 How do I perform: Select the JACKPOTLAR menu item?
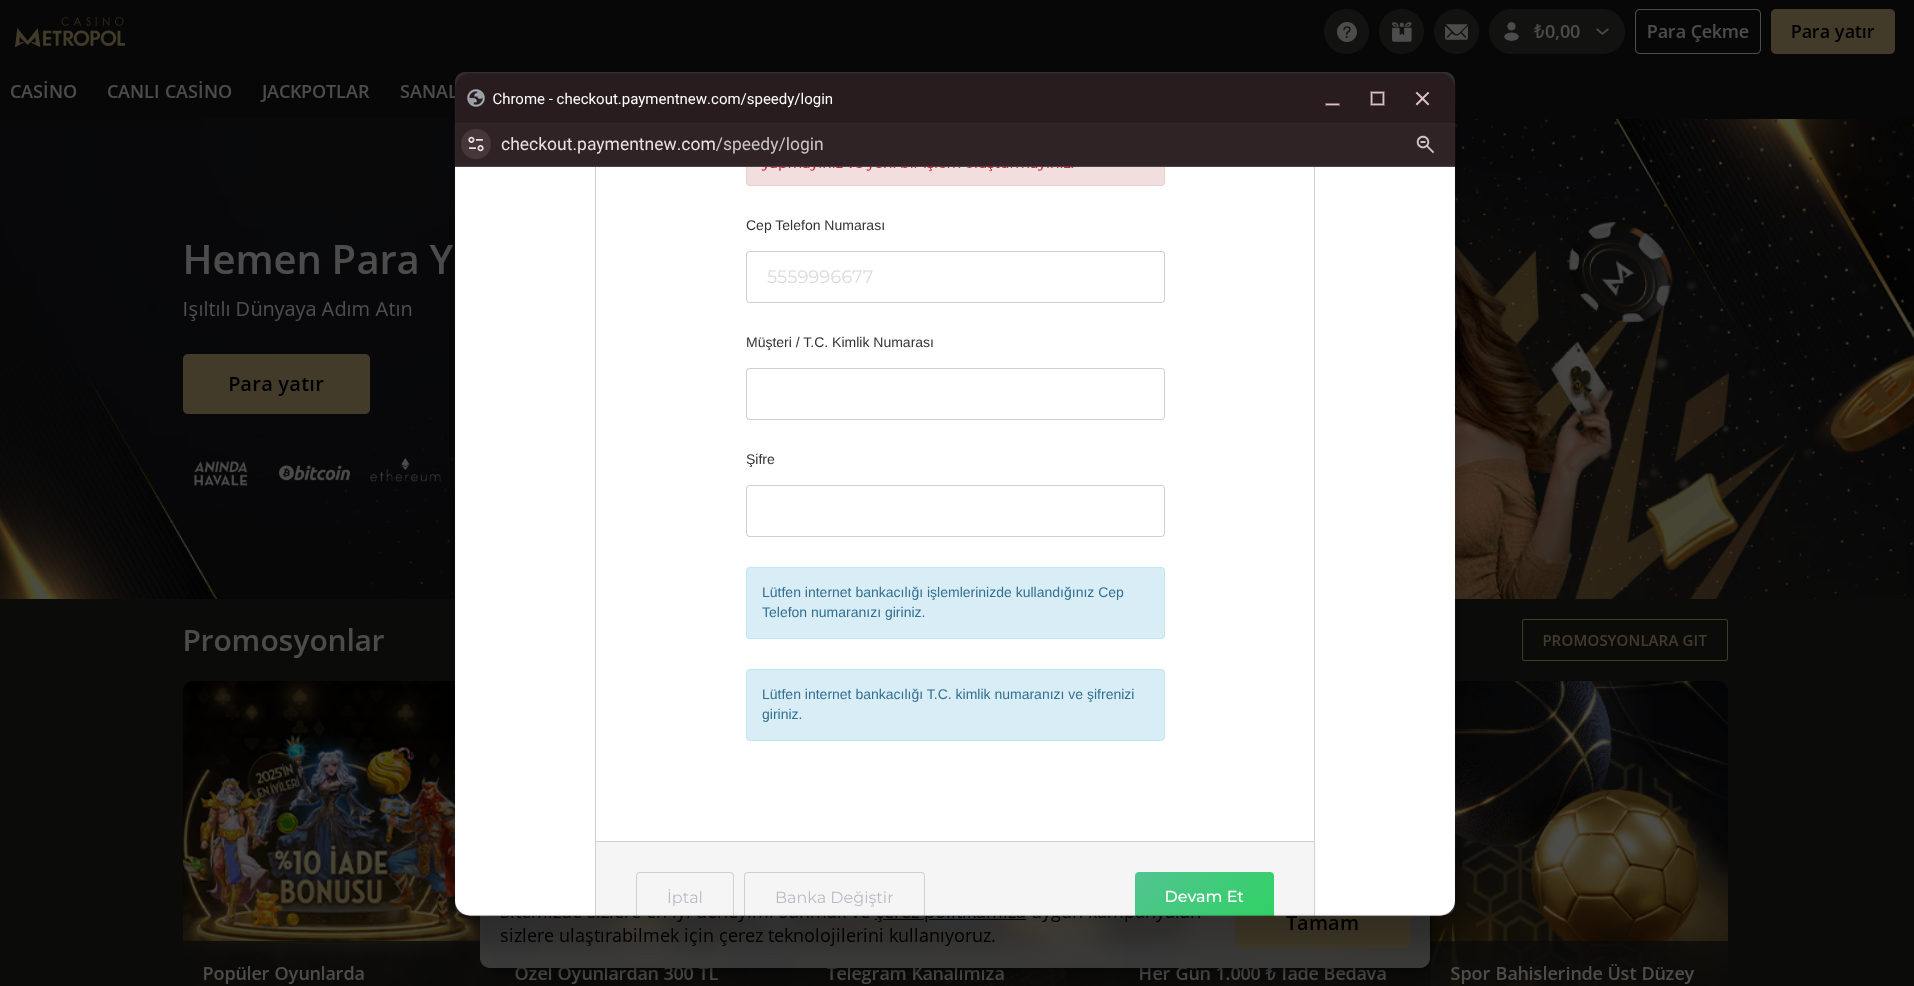(x=315, y=92)
